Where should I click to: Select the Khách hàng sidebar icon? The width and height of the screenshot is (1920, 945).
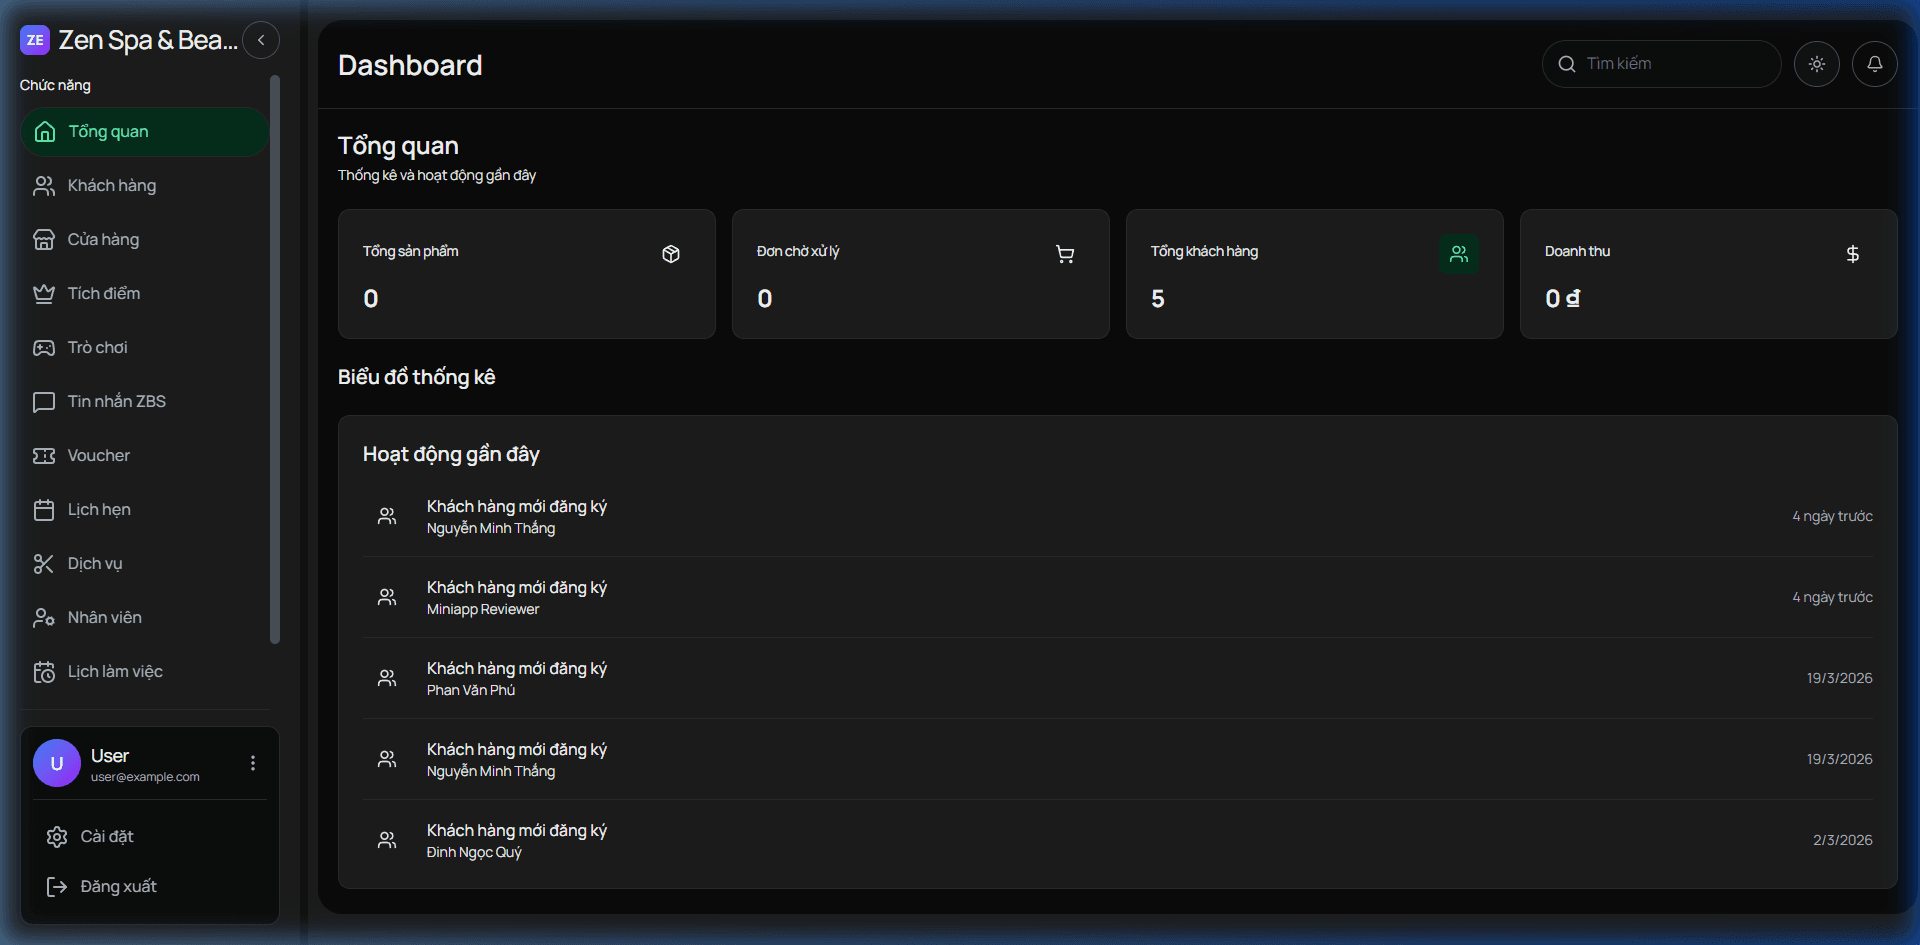click(x=44, y=186)
